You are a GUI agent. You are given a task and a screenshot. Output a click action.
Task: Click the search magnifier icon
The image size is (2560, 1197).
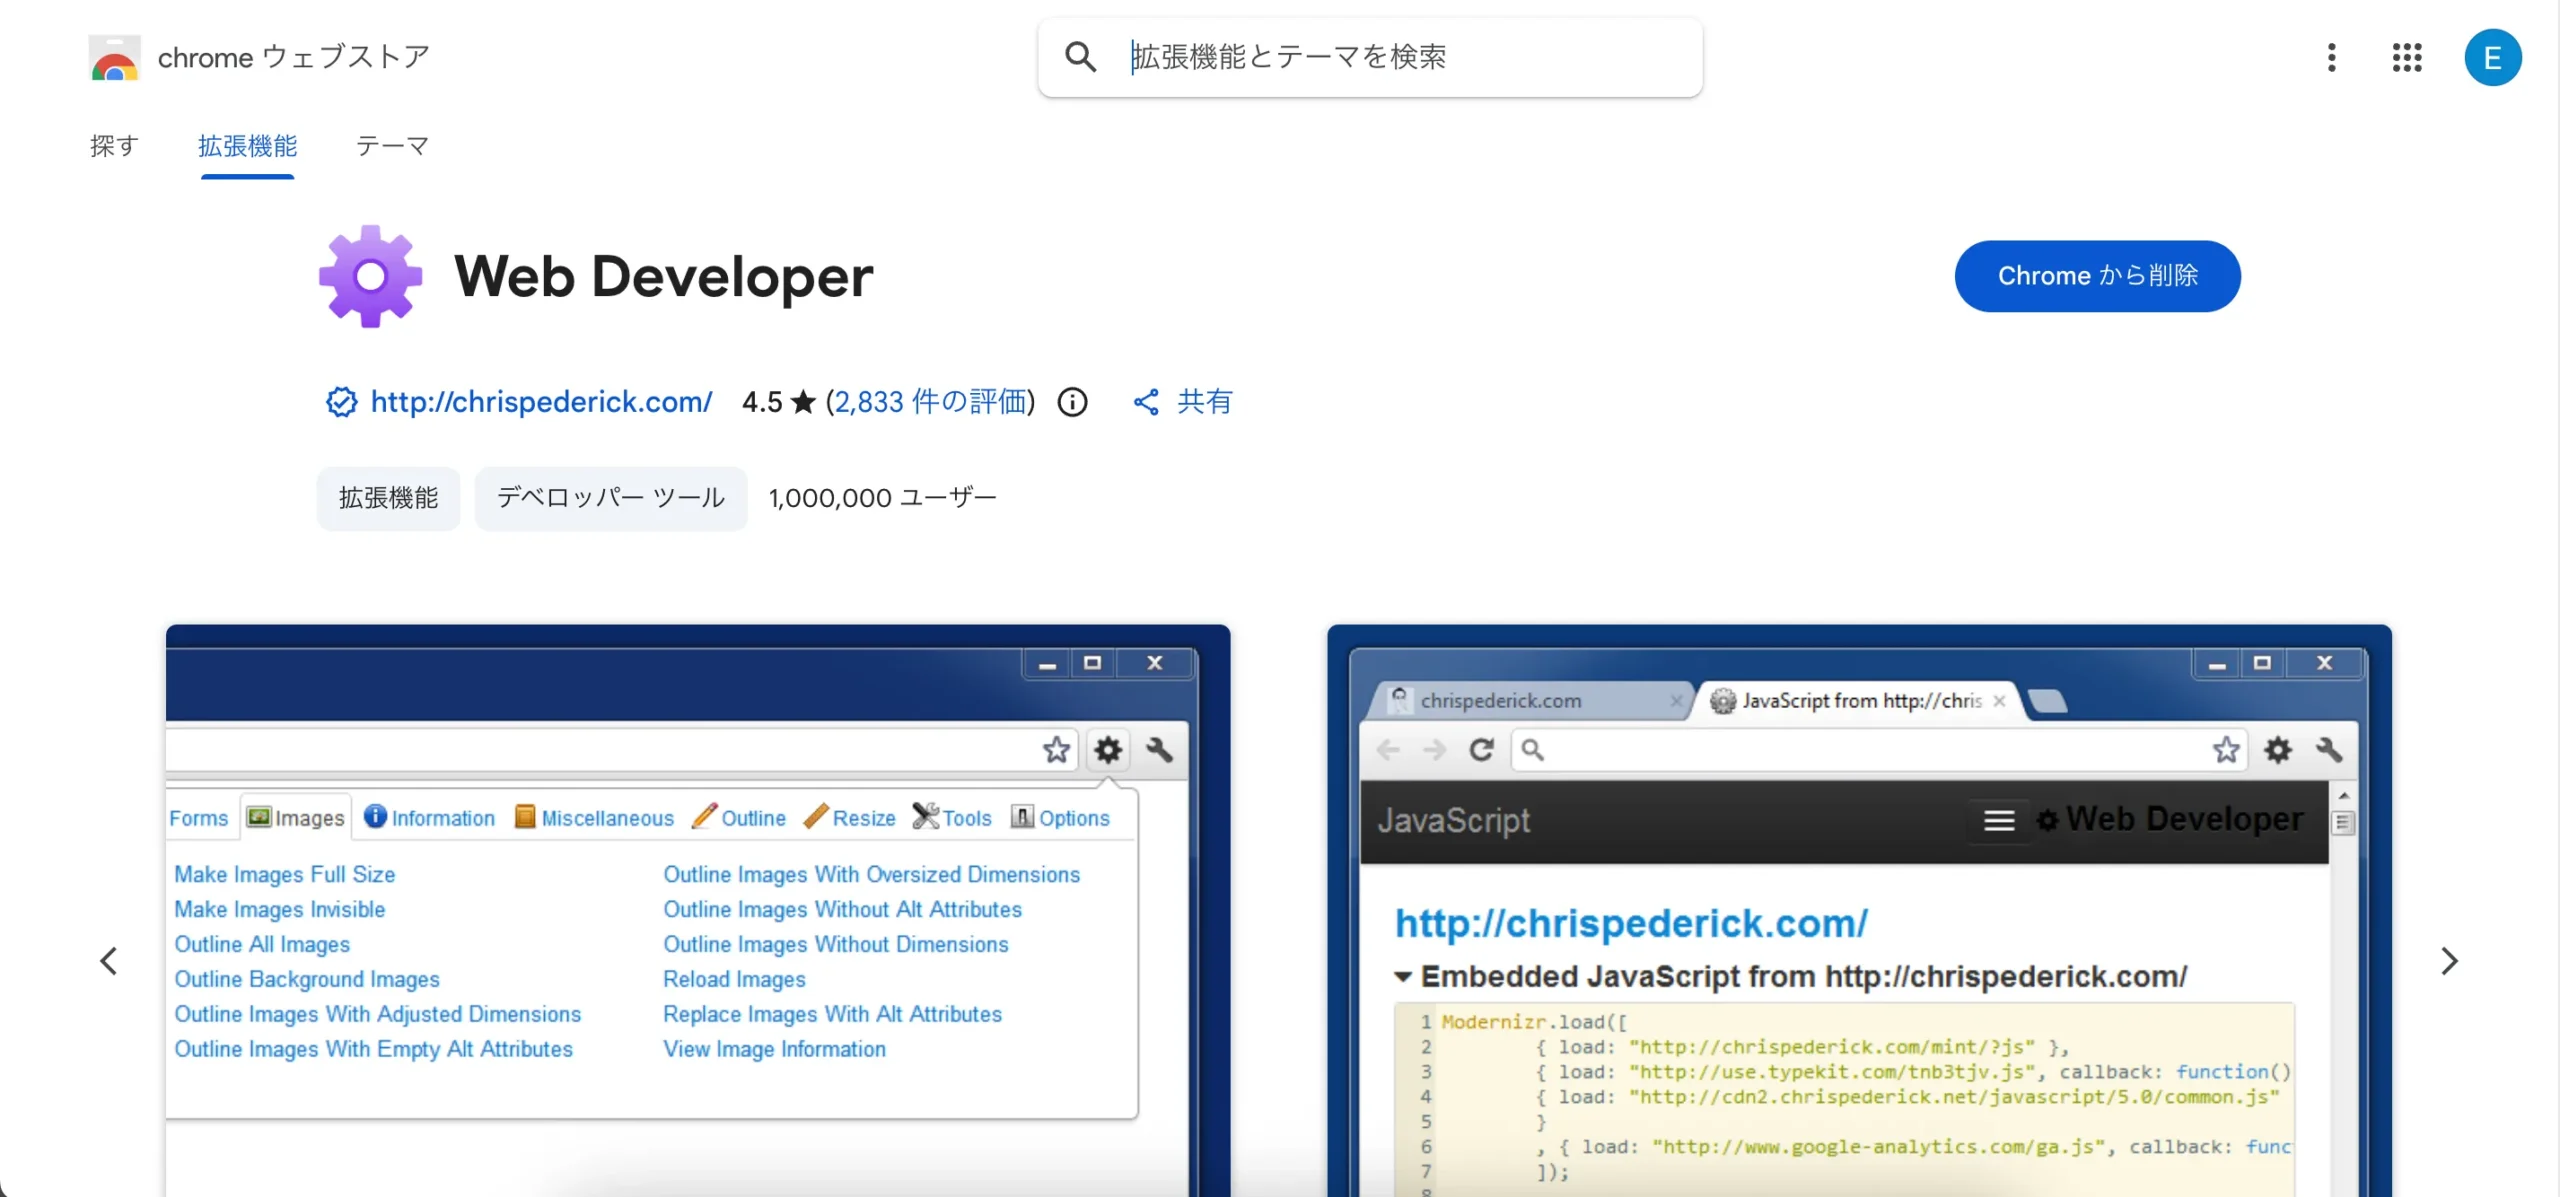1080,57
